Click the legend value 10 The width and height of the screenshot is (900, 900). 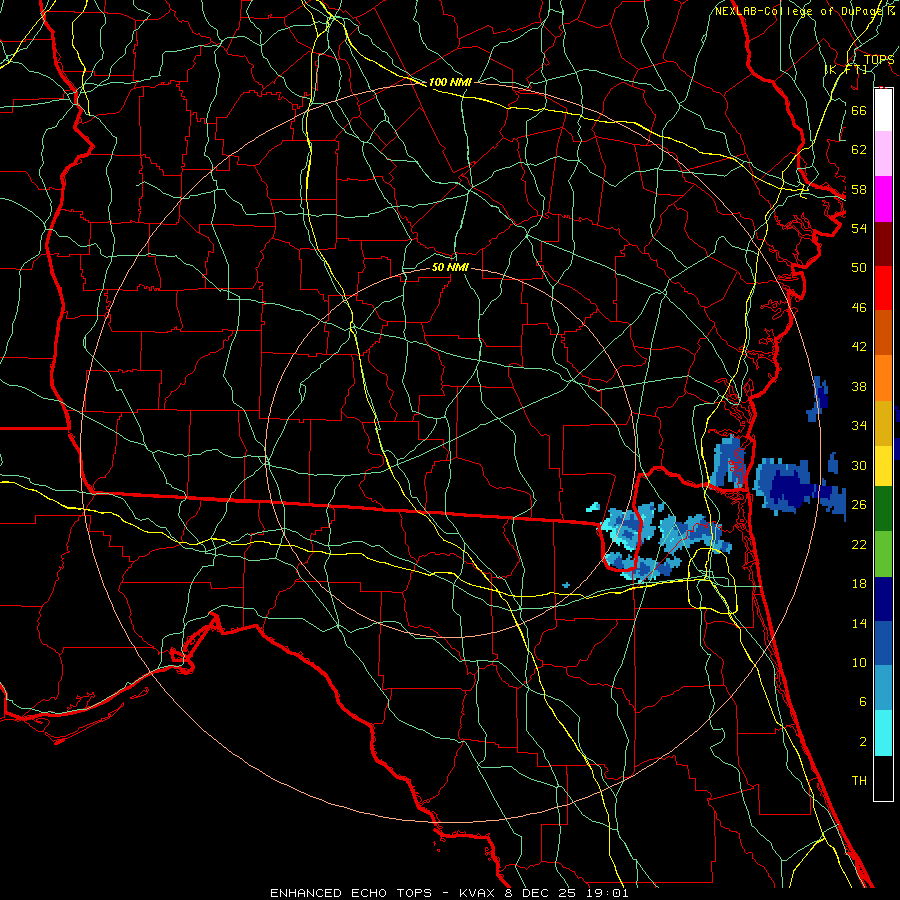[859, 662]
